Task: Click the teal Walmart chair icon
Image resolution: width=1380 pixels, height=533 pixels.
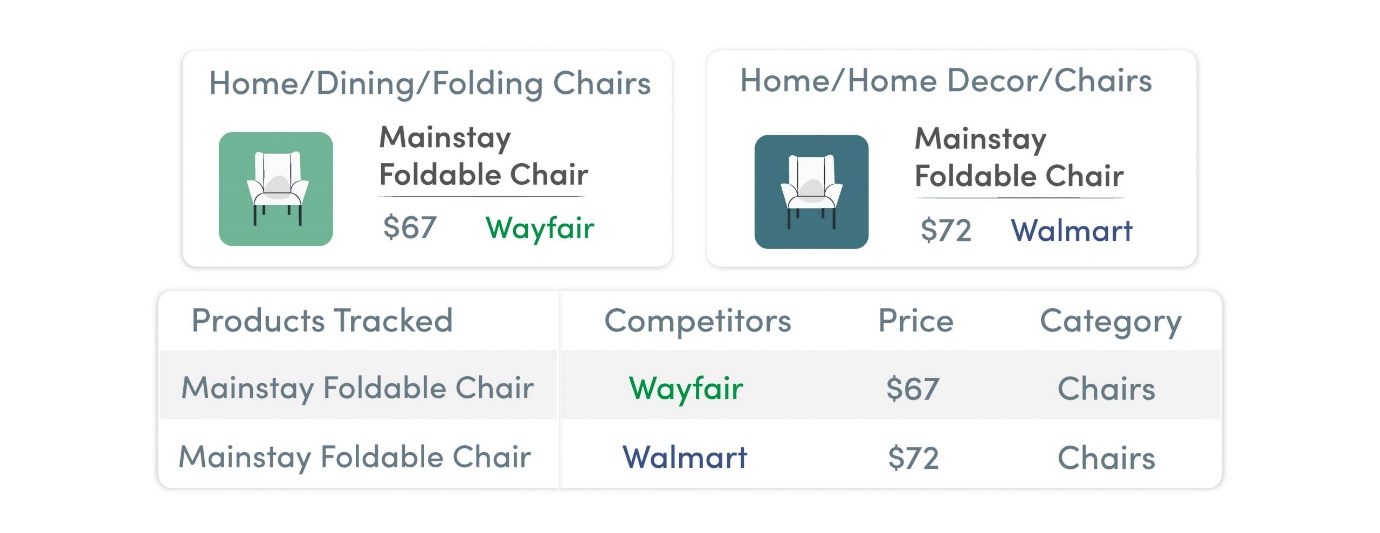Action: tap(811, 191)
